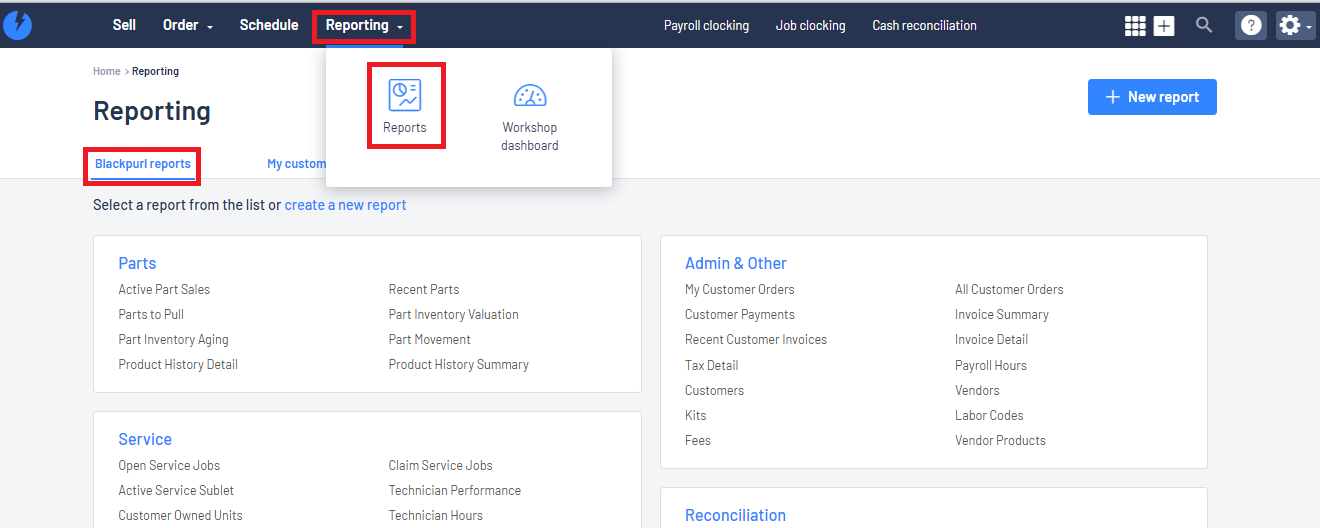1320x528 pixels.
Task: Open the apps grid icon
Action: tap(1135, 26)
